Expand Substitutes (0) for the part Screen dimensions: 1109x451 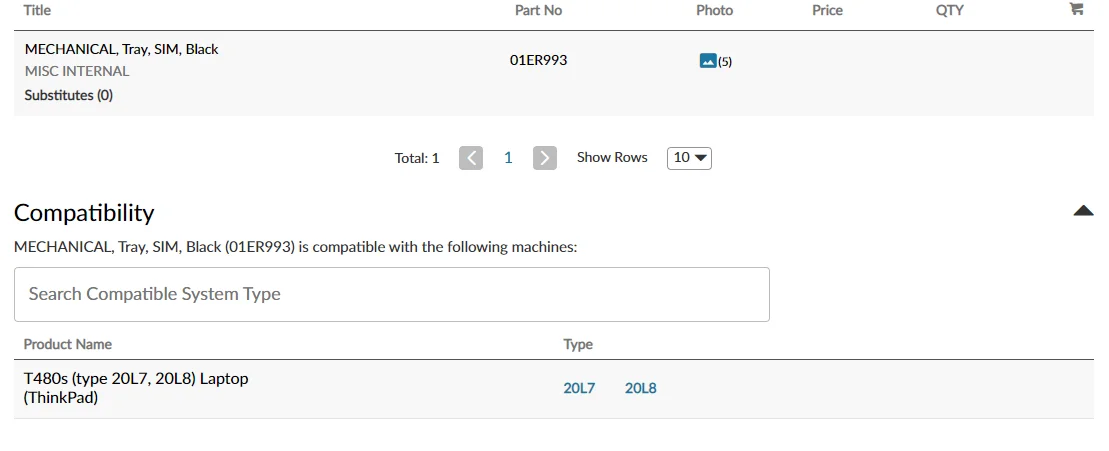(68, 96)
